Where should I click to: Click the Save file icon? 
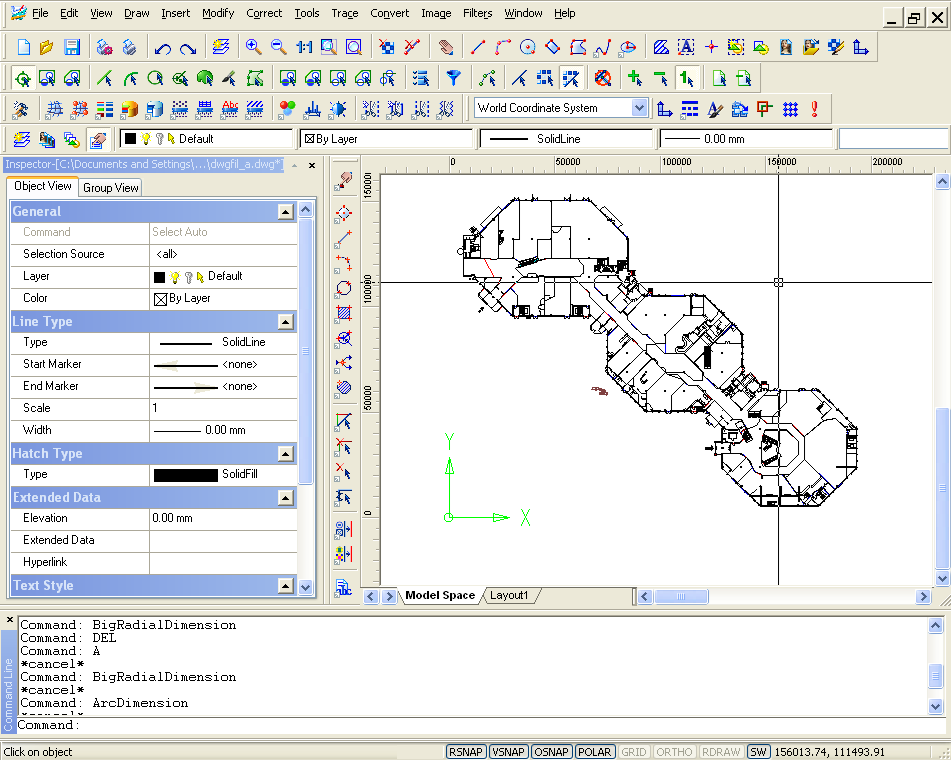point(72,47)
